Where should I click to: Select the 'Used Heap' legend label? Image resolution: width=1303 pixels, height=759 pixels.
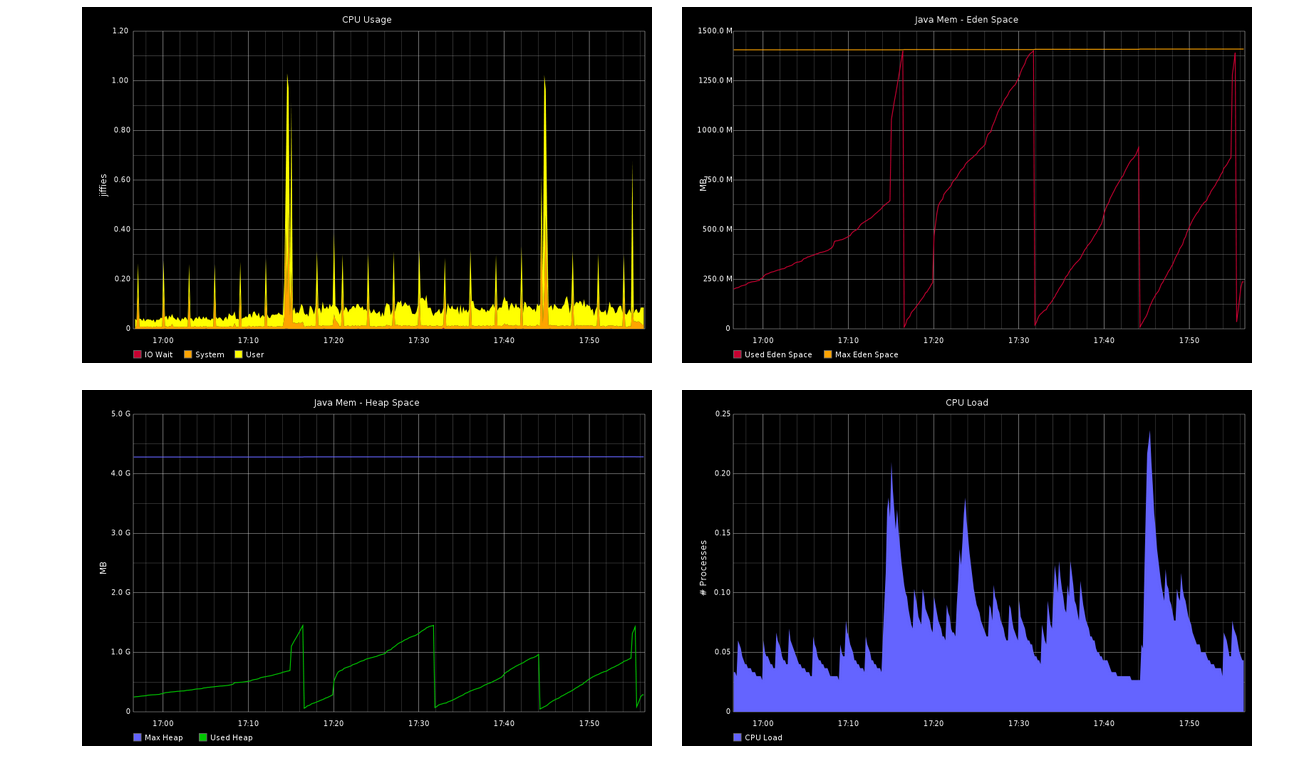[x=231, y=738]
